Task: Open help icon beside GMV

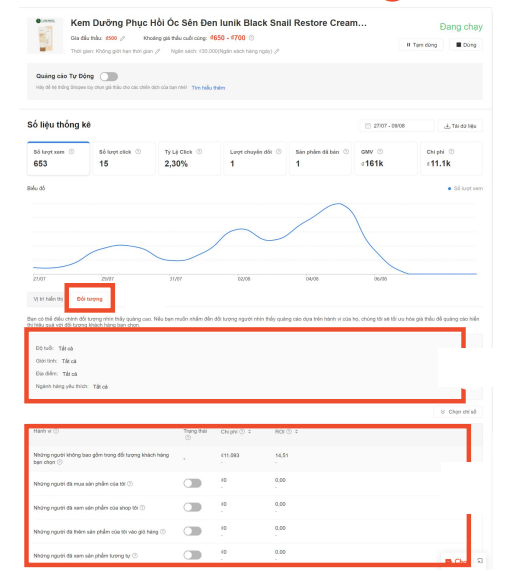Action: [380, 152]
